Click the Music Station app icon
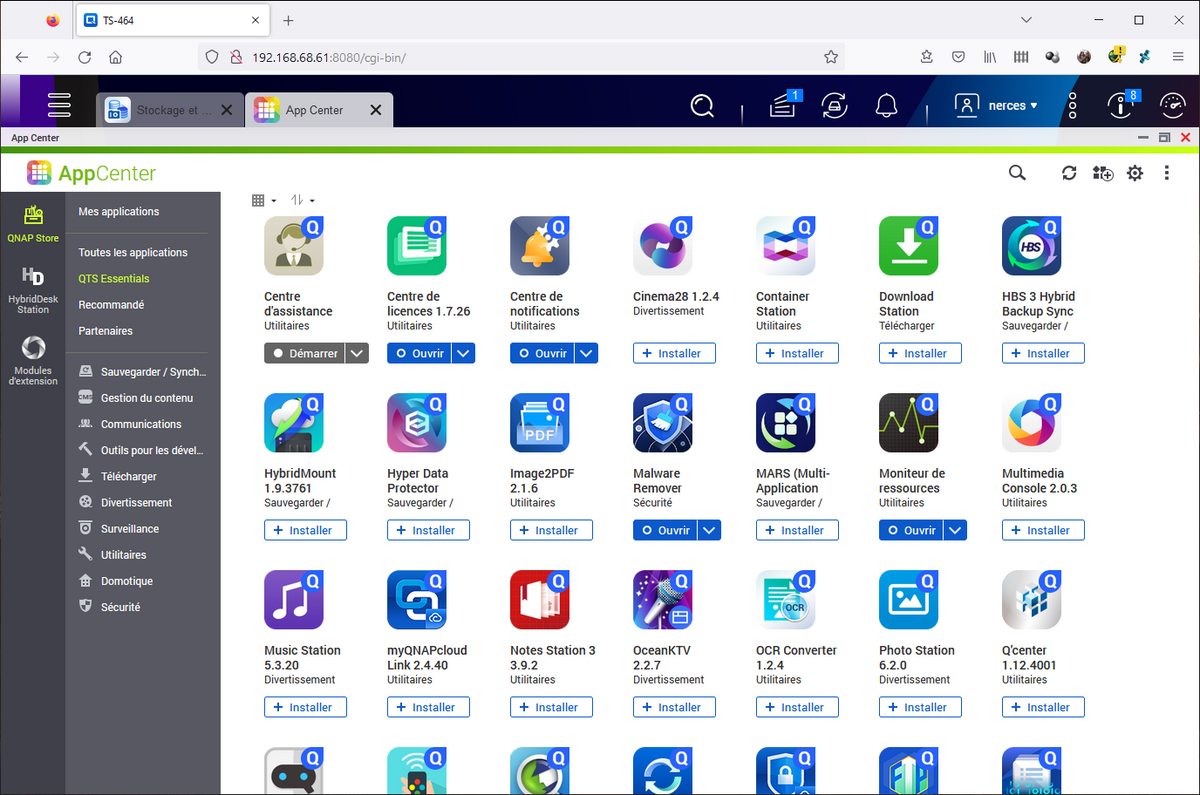1200x795 pixels. (294, 600)
